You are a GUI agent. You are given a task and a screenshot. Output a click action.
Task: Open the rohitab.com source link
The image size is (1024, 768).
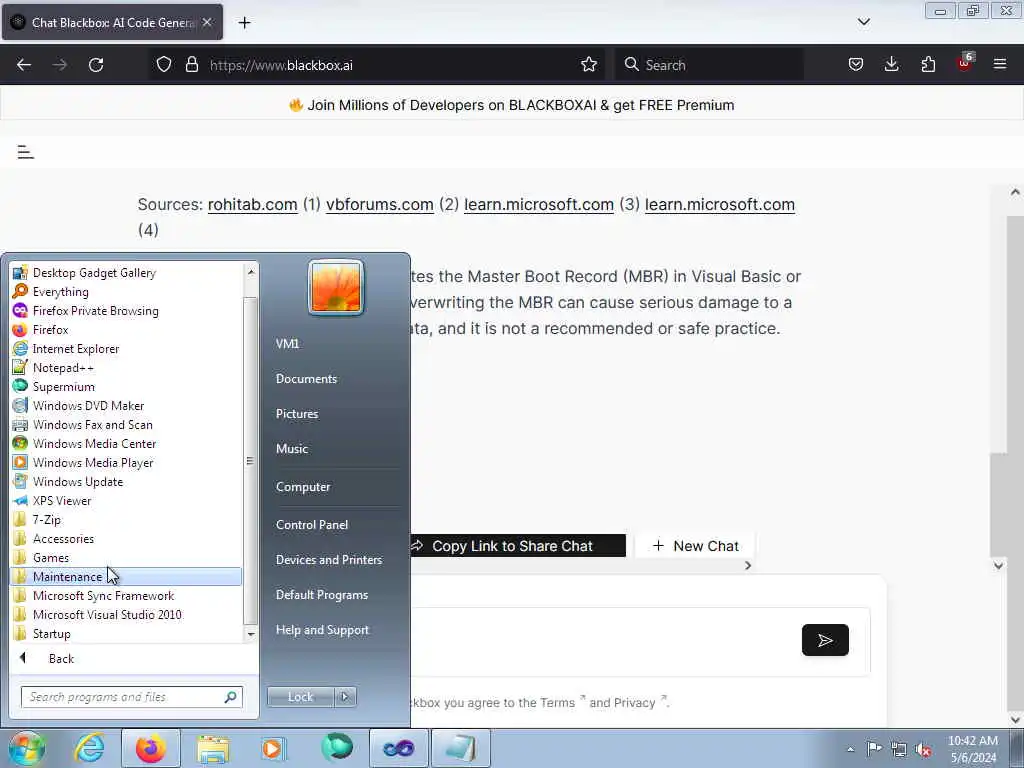click(x=253, y=204)
